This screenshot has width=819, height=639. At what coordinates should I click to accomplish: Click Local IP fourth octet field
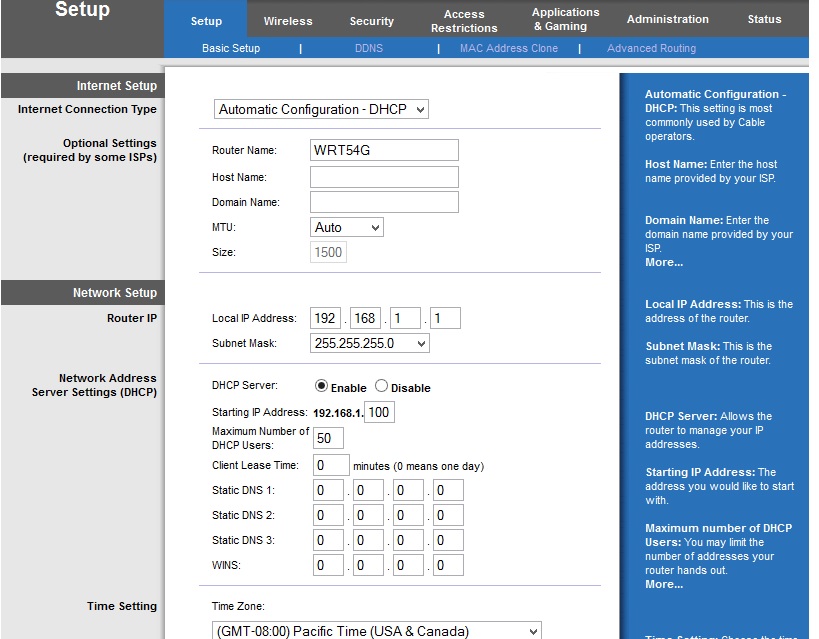click(x=445, y=318)
